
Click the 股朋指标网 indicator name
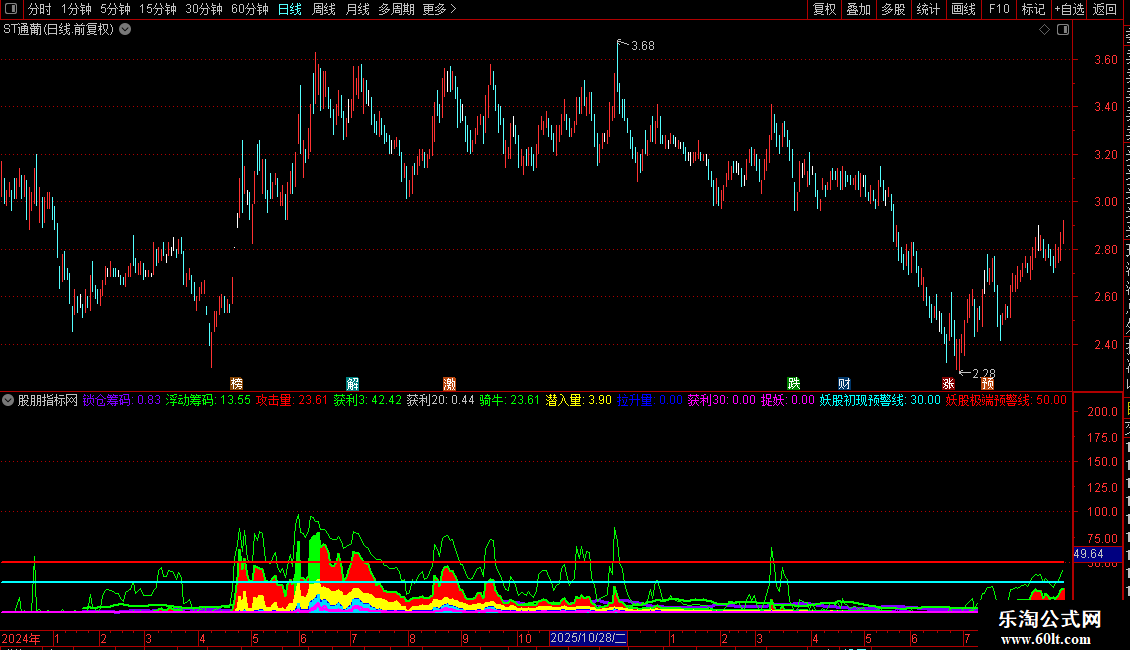point(48,400)
